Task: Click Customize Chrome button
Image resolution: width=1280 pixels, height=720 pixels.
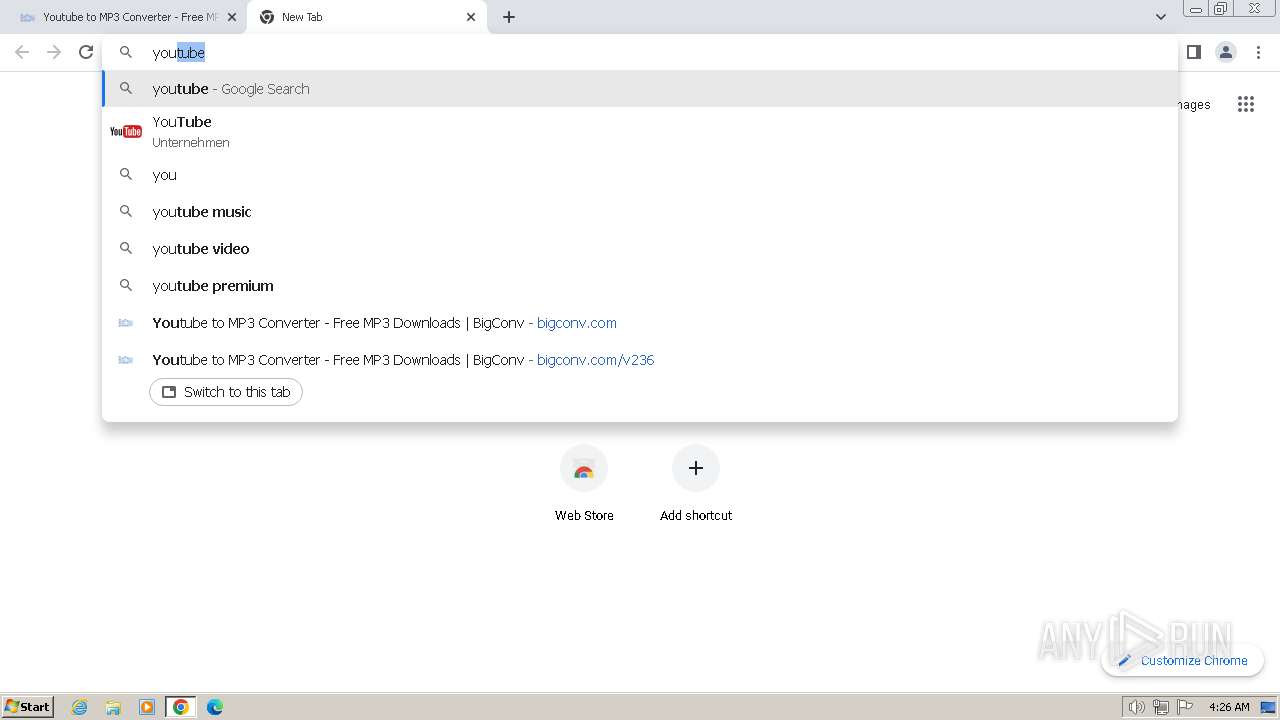Action: [1183, 660]
